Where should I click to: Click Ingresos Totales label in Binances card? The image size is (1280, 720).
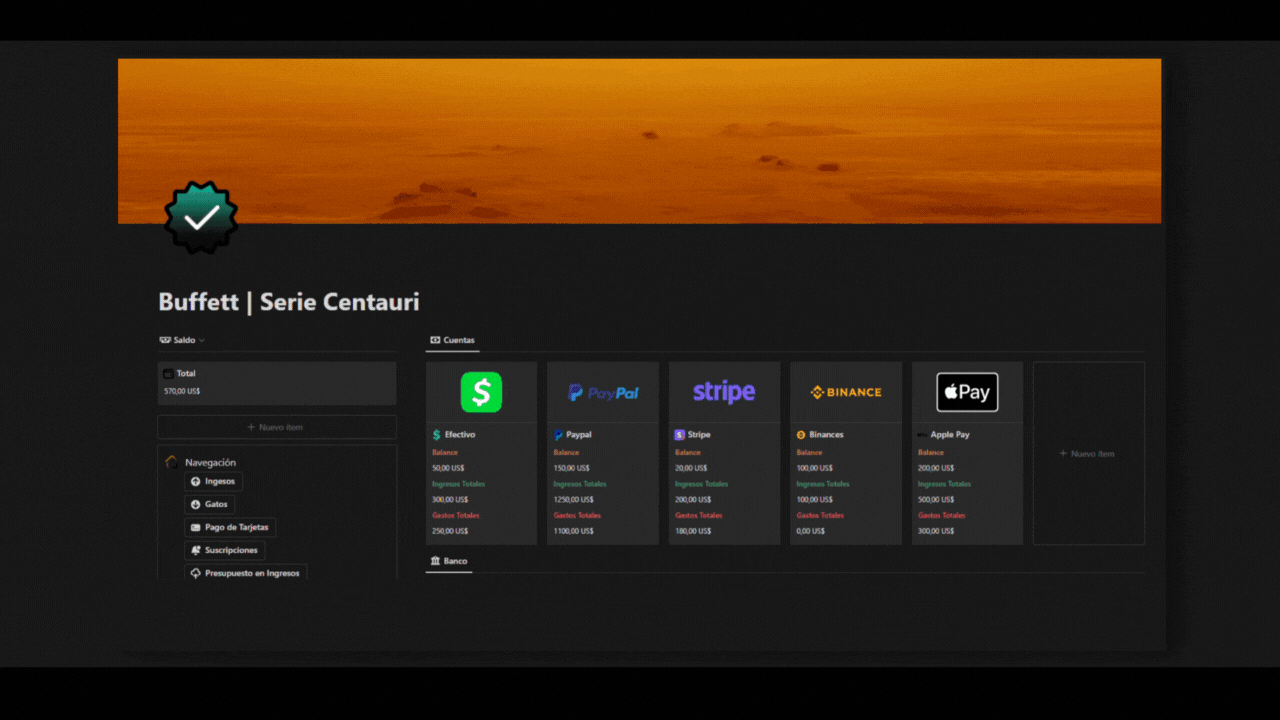click(x=823, y=484)
